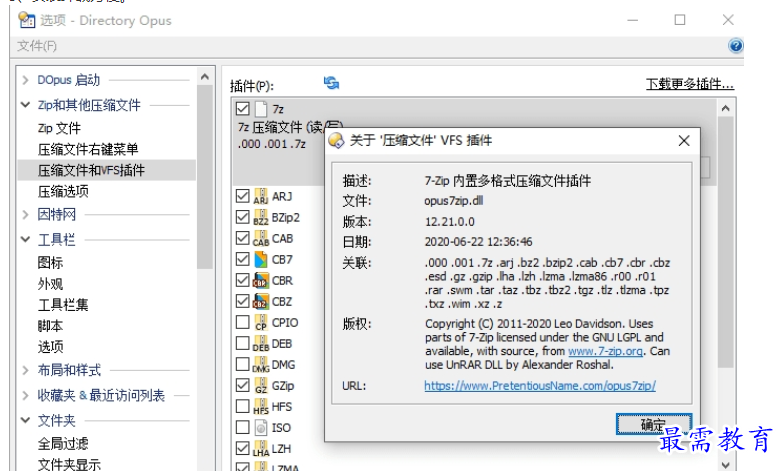Open the 图标 page under 工具栏
781x471 pixels.
point(50,262)
